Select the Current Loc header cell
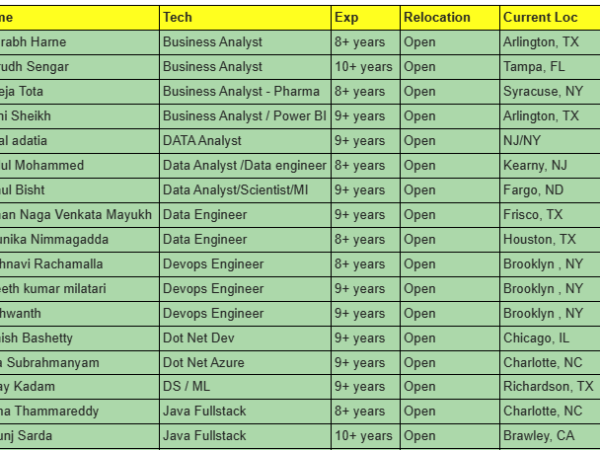Screen dimensions: 600x450 (x=548, y=18)
